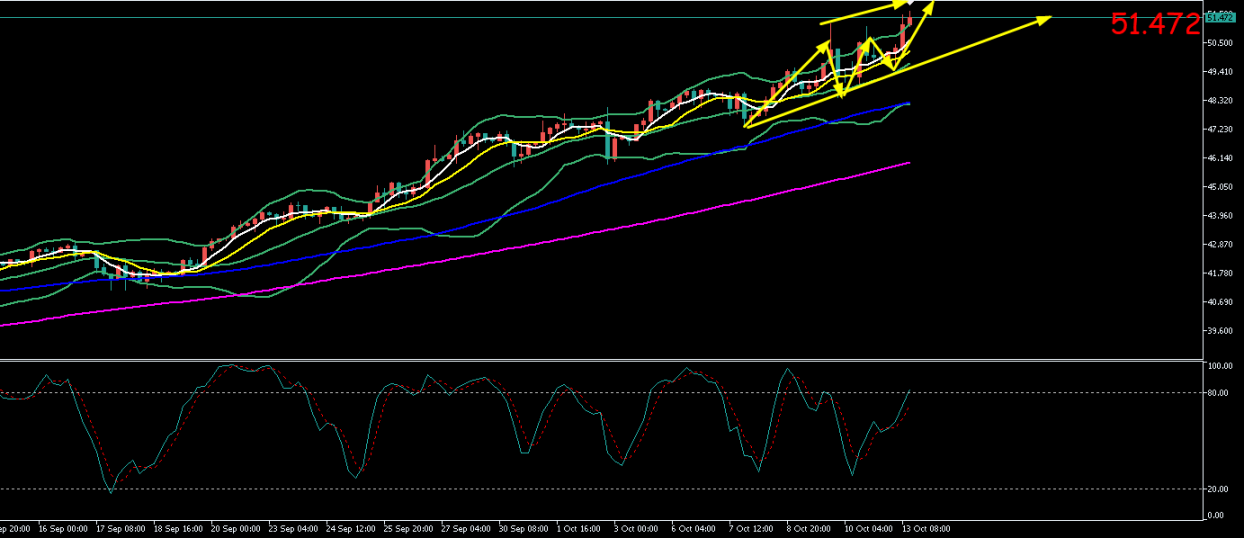This screenshot has height=538, width=1244.
Task: Click the 39.600 price axis label
Action: point(1220,331)
